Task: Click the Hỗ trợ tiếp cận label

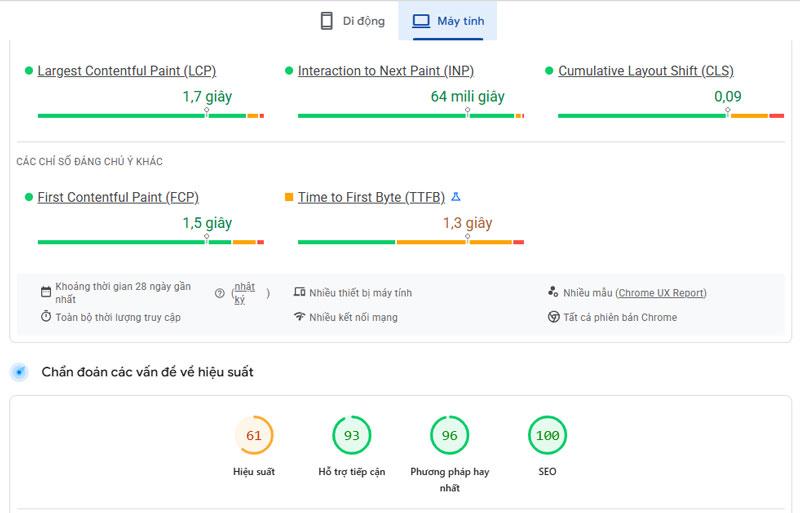Action: tap(352, 472)
